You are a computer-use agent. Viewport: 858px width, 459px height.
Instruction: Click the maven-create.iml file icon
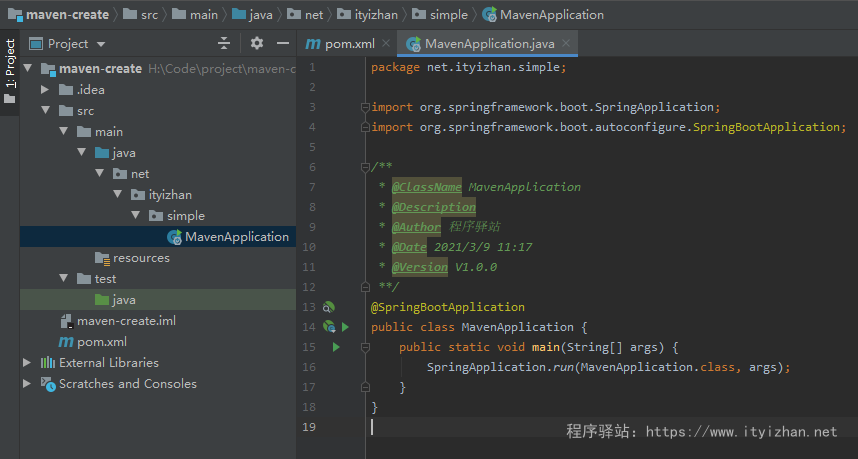point(66,321)
